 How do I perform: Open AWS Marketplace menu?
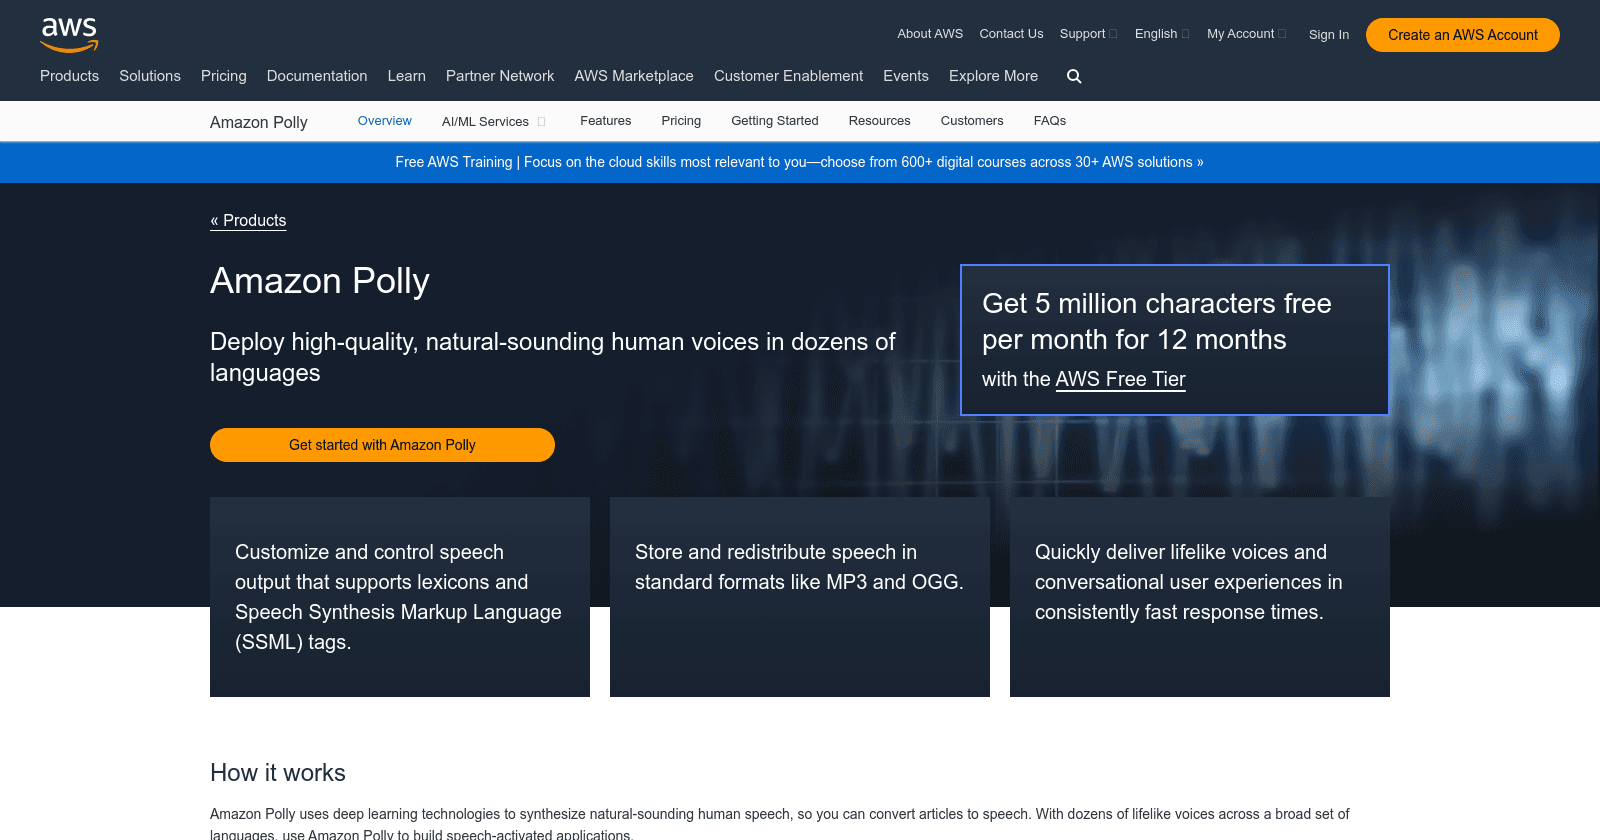point(634,76)
